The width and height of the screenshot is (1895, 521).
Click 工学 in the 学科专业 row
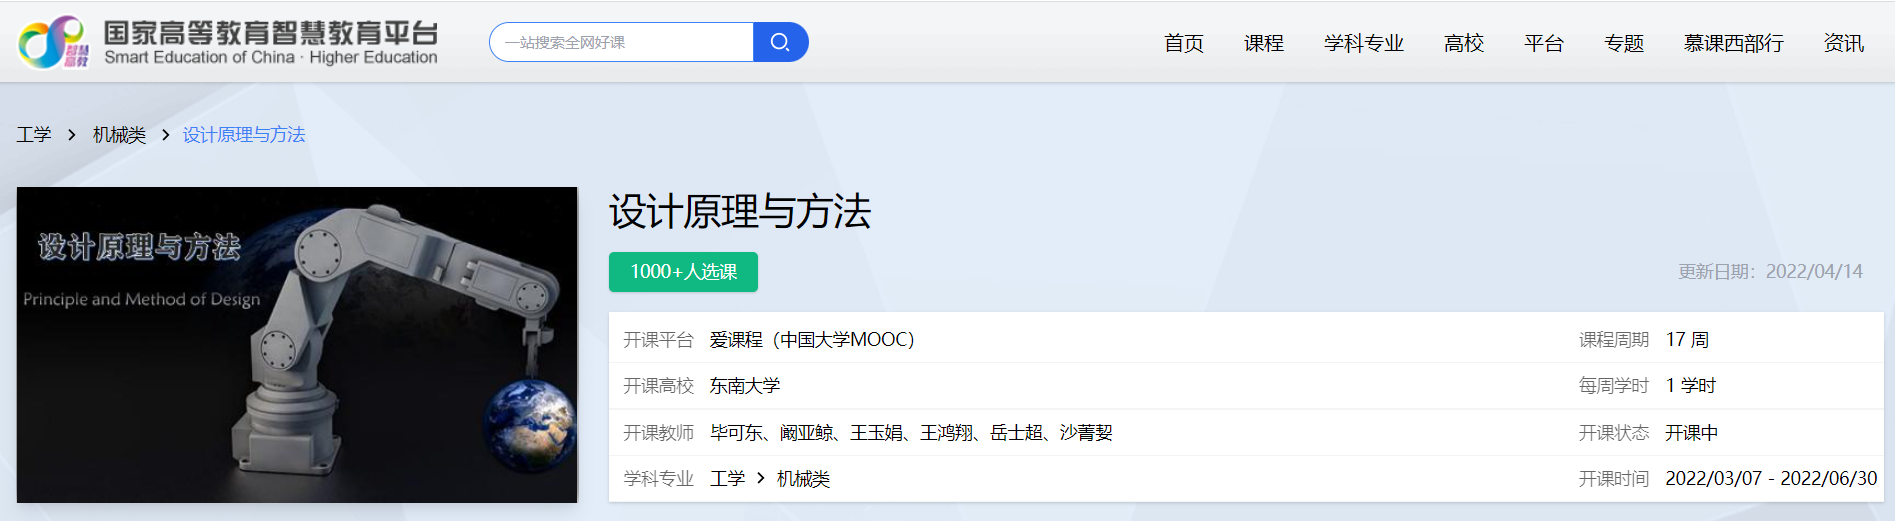[x=727, y=479]
